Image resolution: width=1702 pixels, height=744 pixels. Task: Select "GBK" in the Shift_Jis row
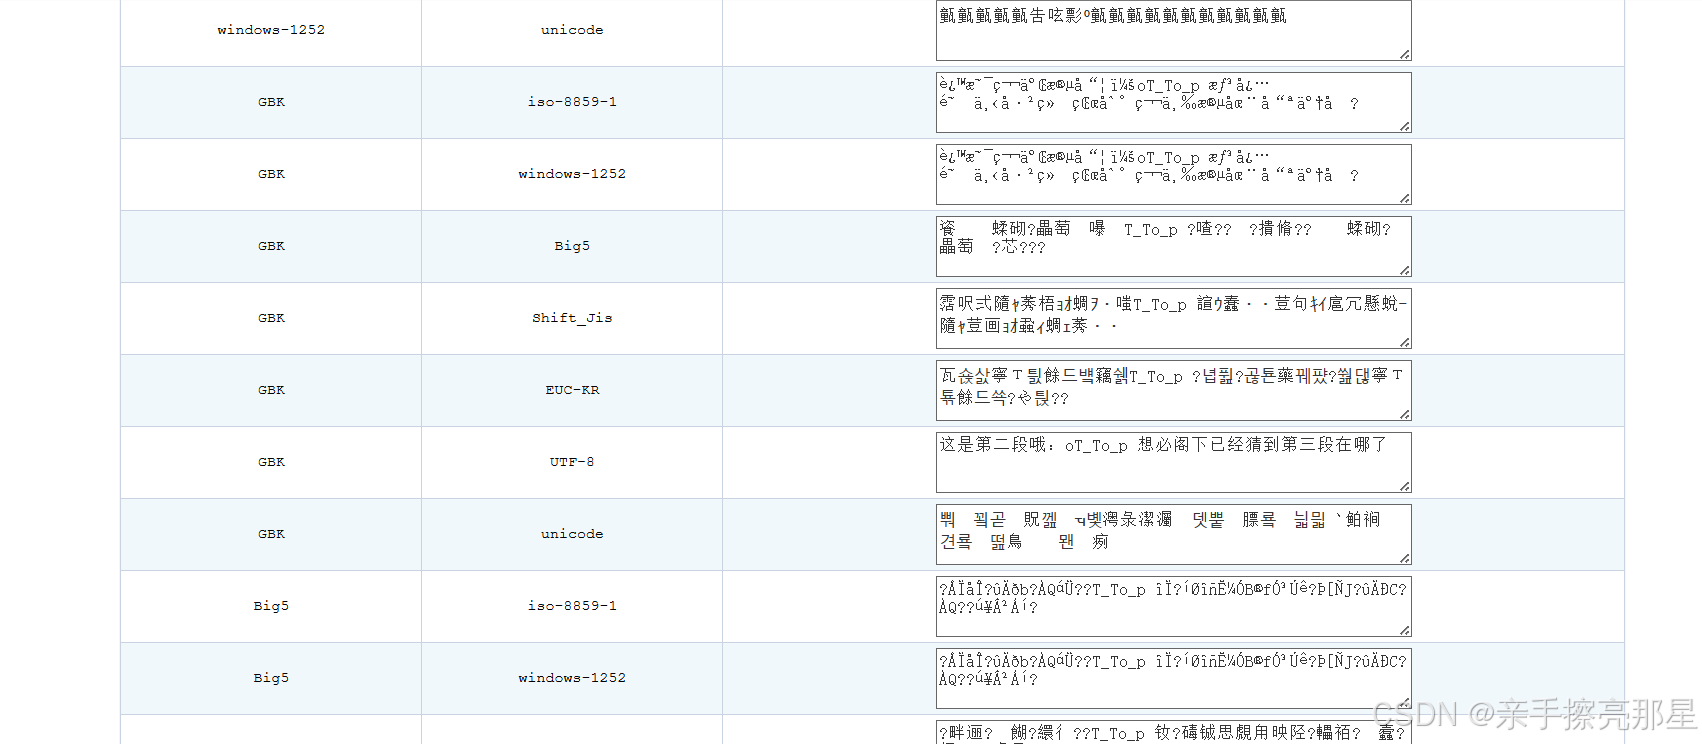[x=271, y=318]
